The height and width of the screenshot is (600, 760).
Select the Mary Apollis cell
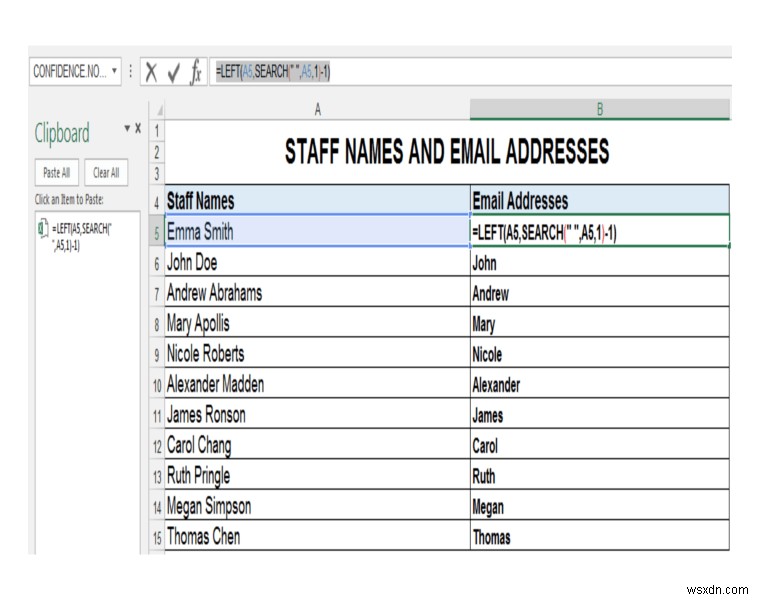[317, 323]
